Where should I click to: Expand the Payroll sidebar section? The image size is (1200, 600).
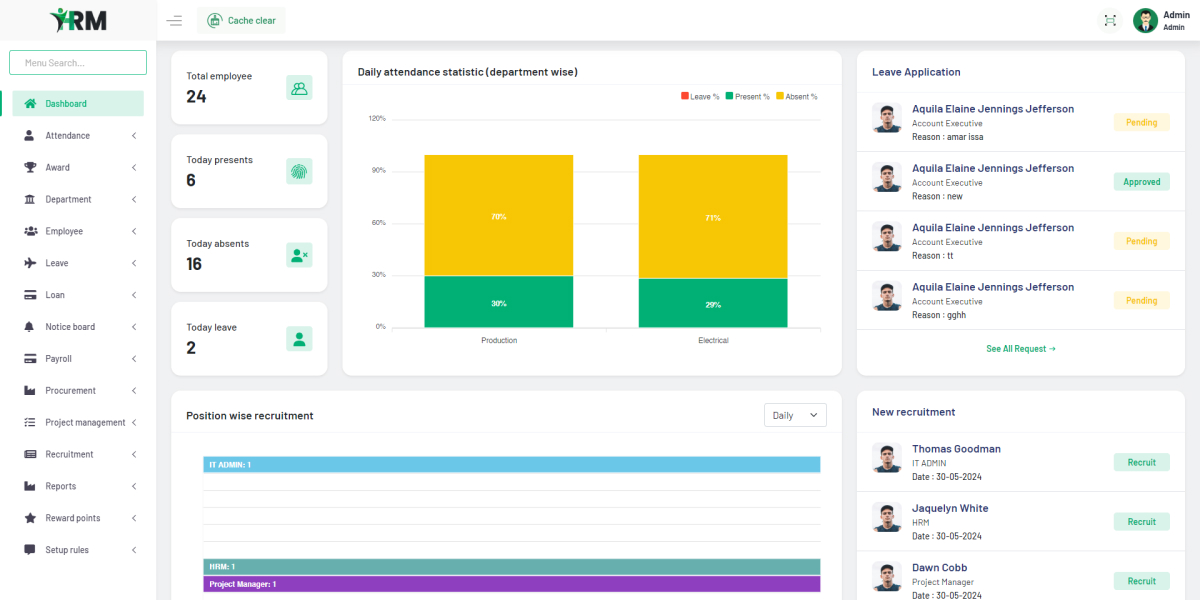[x=60, y=358]
